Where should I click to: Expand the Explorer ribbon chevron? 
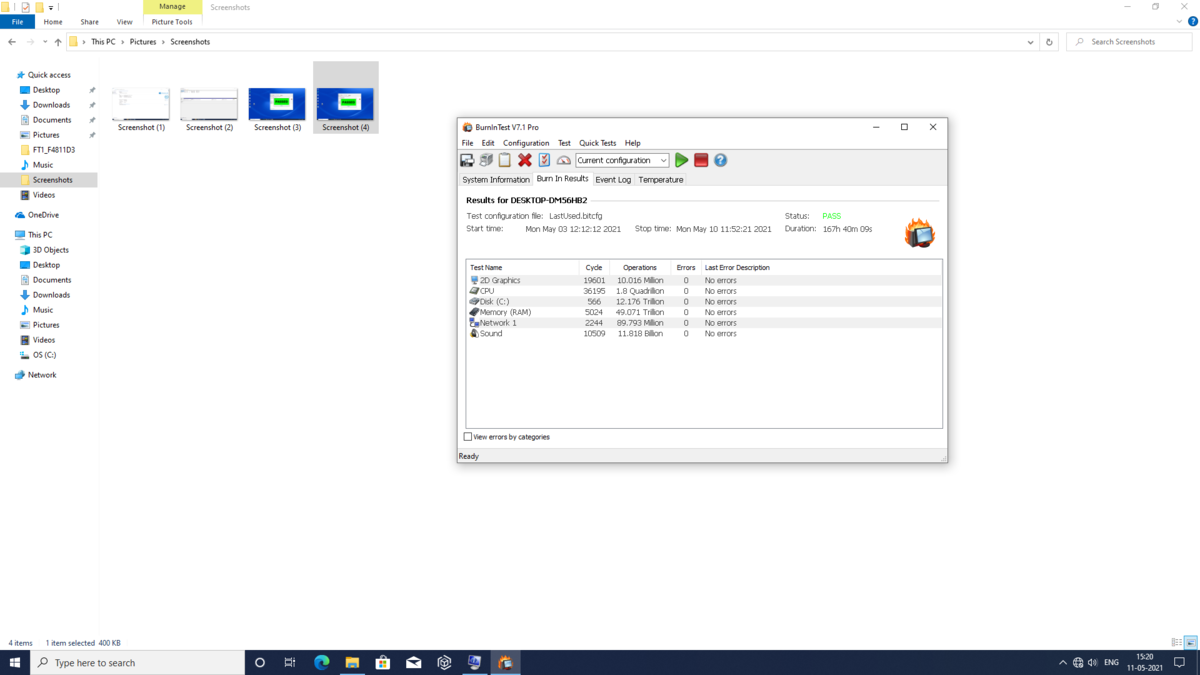tap(1181, 21)
